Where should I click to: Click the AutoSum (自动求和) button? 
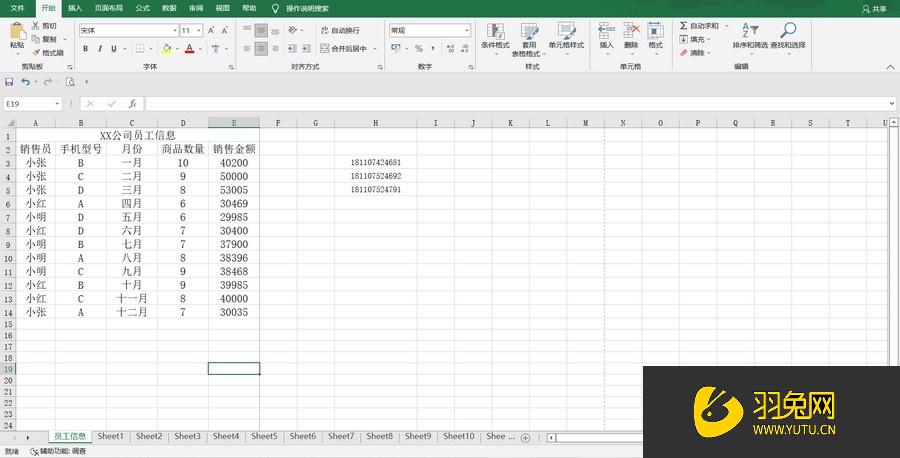pyautogui.click(x=699, y=26)
